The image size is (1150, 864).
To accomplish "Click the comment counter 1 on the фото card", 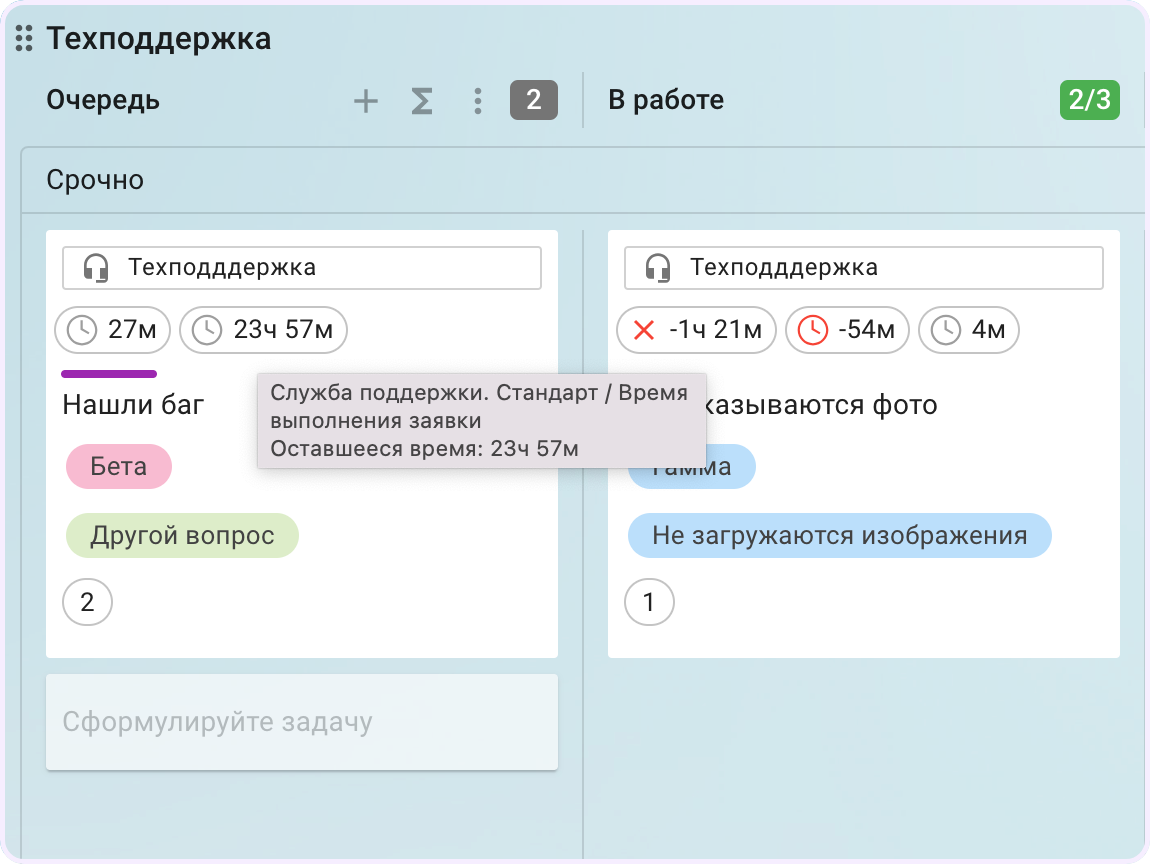I will click(x=649, y=602).
